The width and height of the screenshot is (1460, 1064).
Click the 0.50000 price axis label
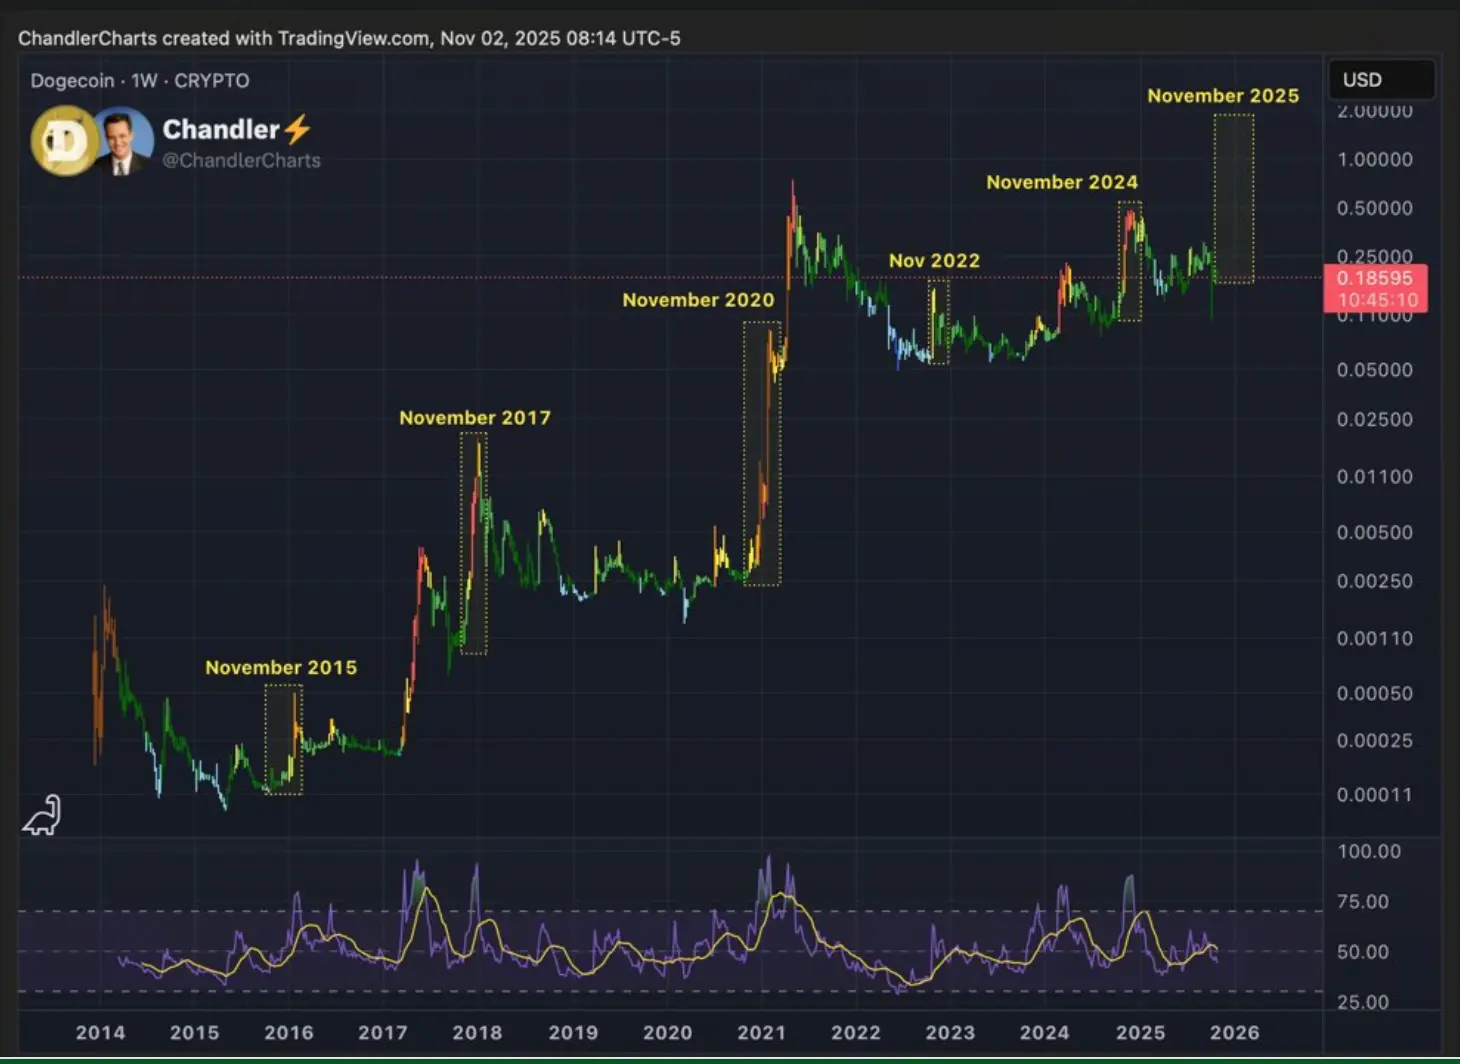click(x=1375, y=208)
